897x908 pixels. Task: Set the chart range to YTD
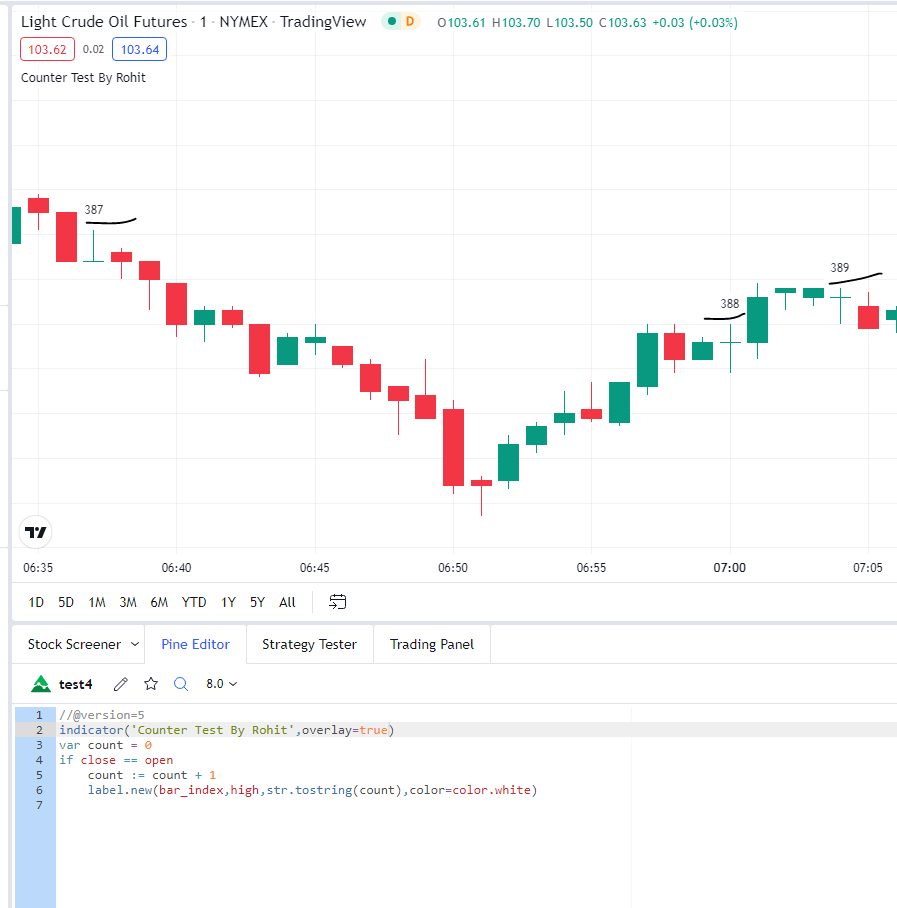tap(194, 602)
